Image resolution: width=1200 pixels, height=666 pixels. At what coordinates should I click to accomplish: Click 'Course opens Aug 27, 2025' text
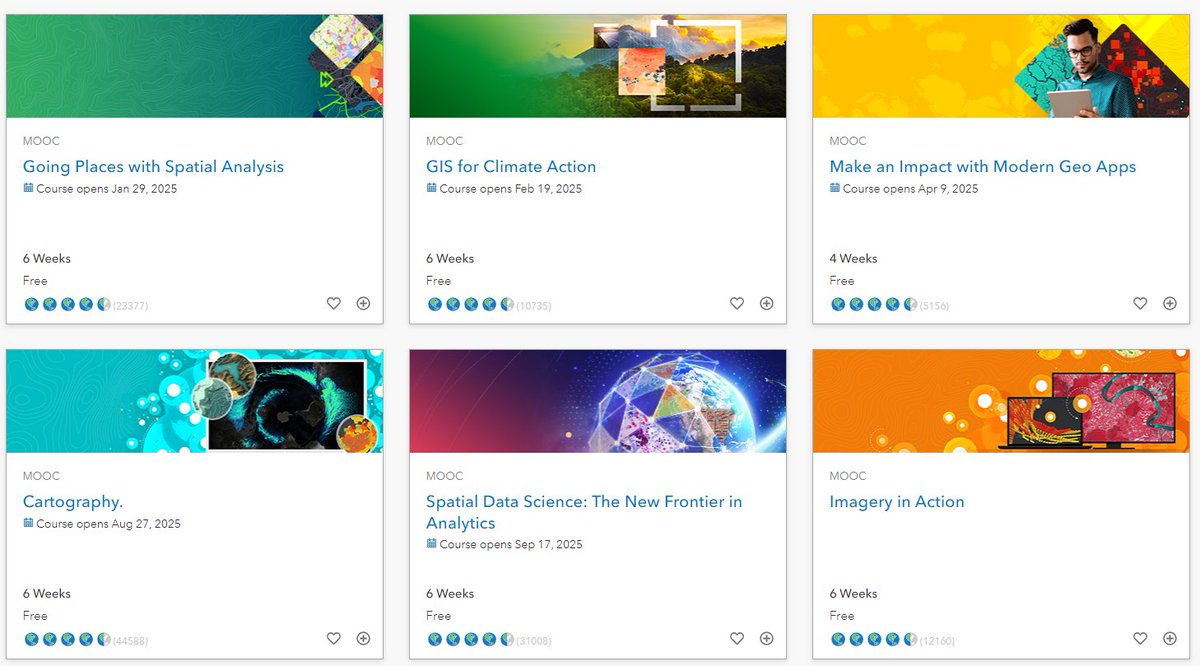click(109, 524)
